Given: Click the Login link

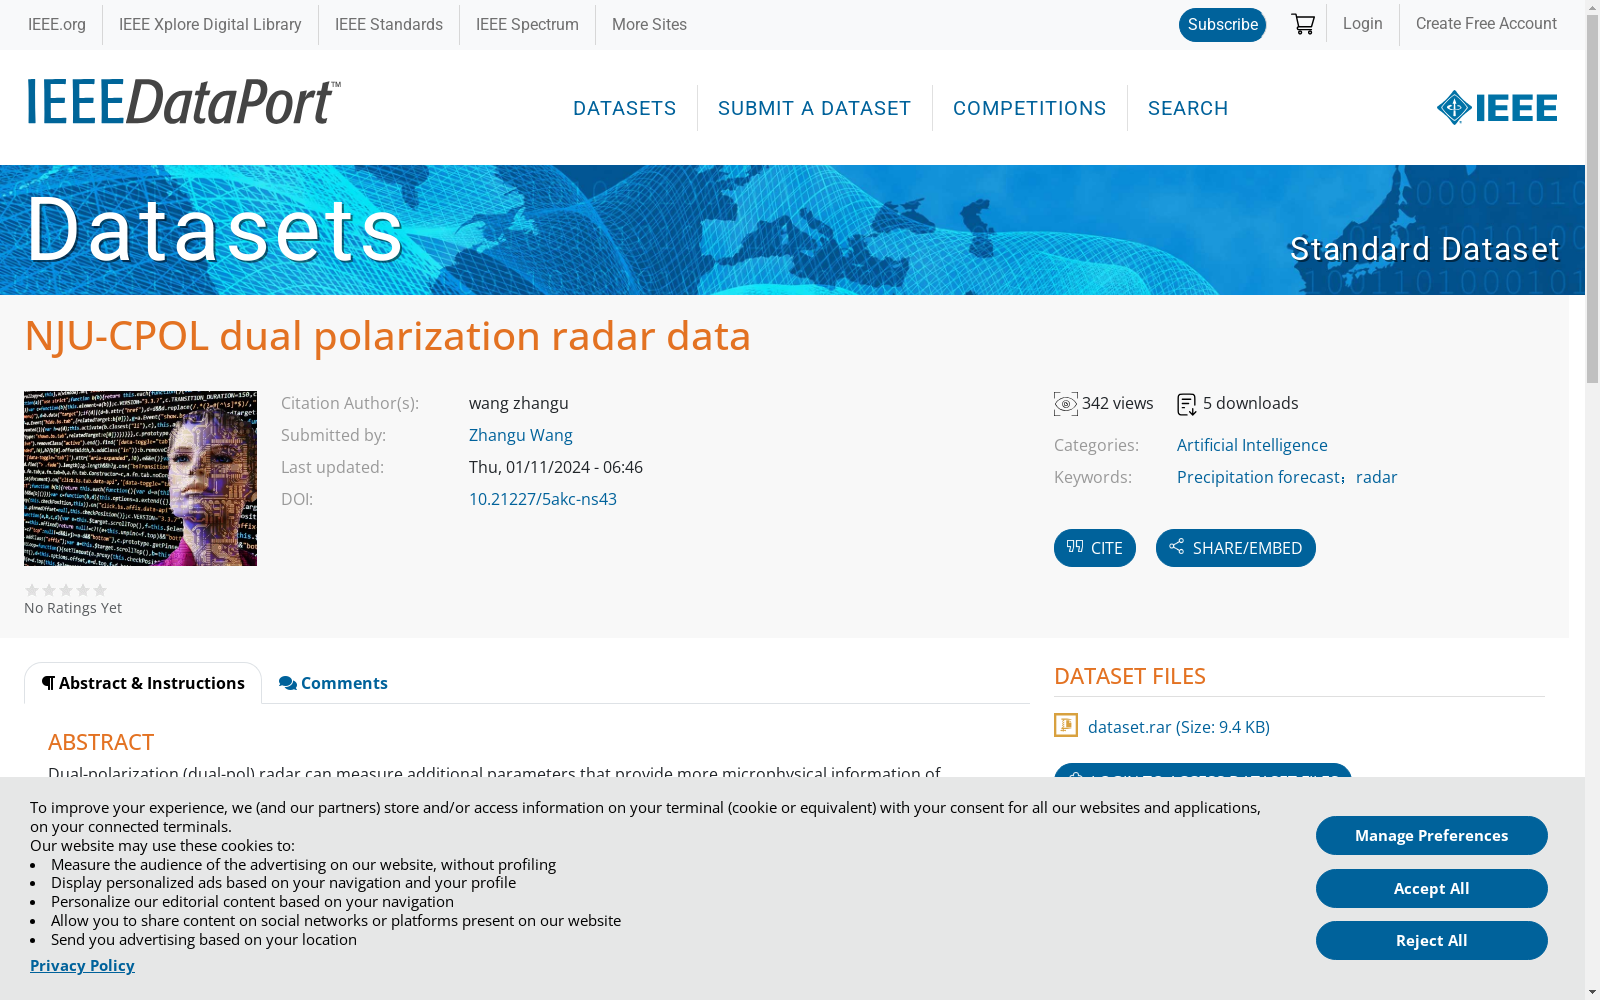Looking at the screenshot, I should click(x=1362, y=23).
